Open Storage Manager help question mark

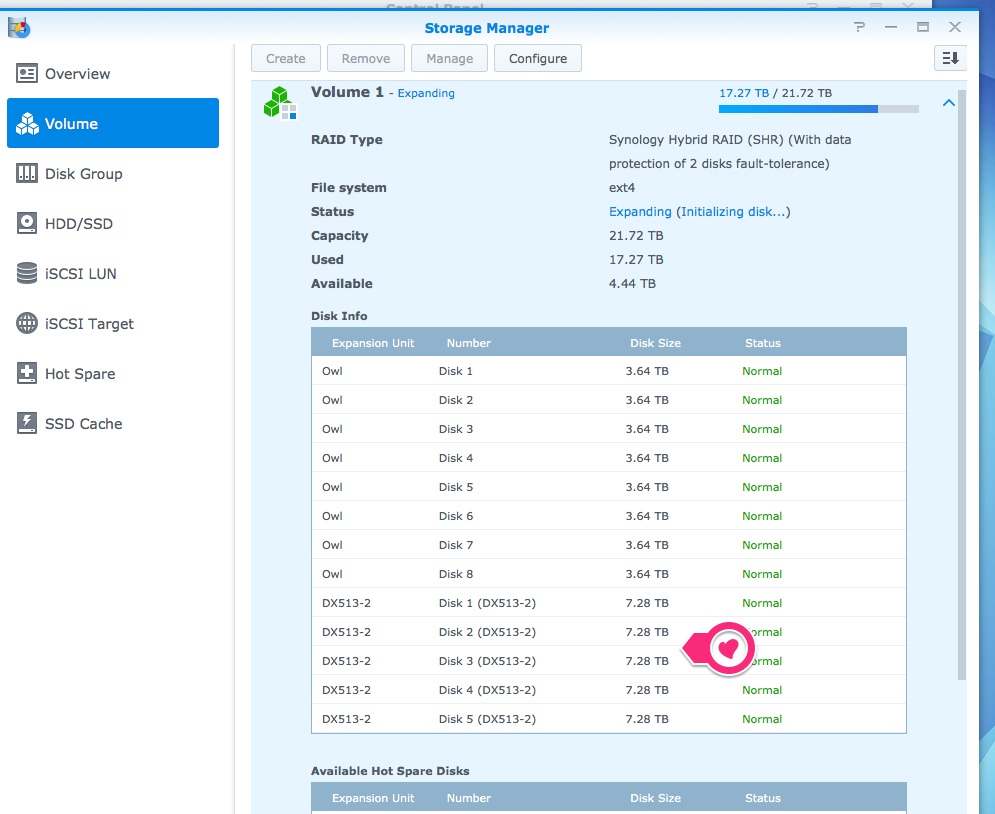coord(859,27)
